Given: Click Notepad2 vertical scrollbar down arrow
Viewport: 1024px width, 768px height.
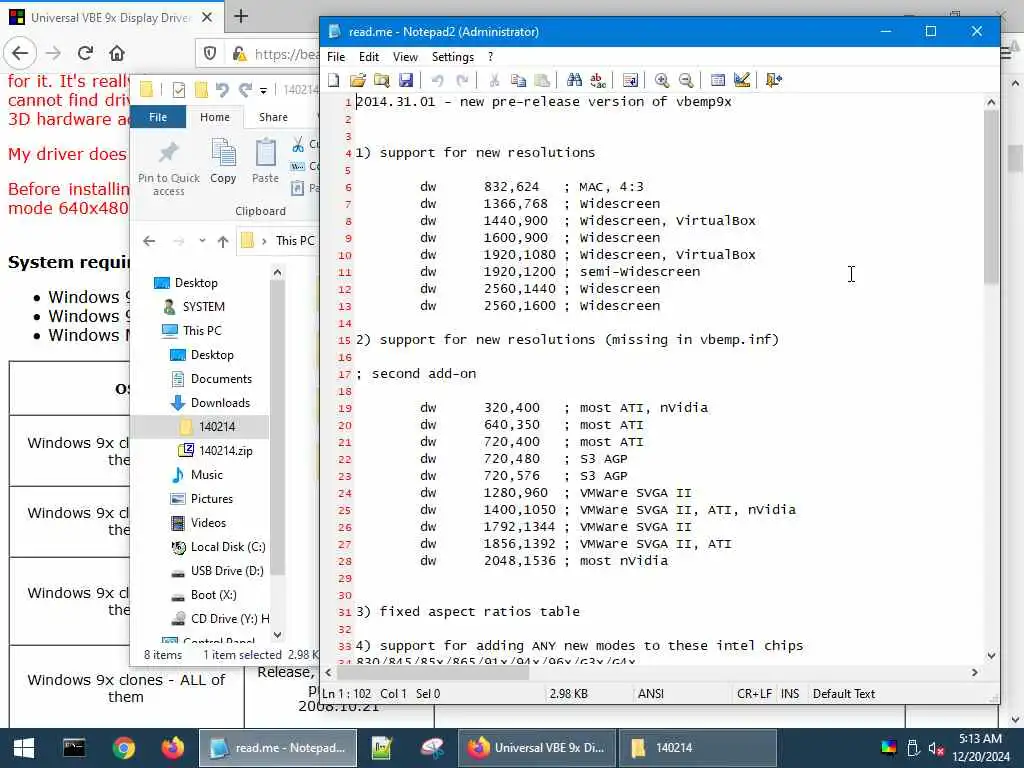Looking at the screenshot, I should click(x=991, y=656).
